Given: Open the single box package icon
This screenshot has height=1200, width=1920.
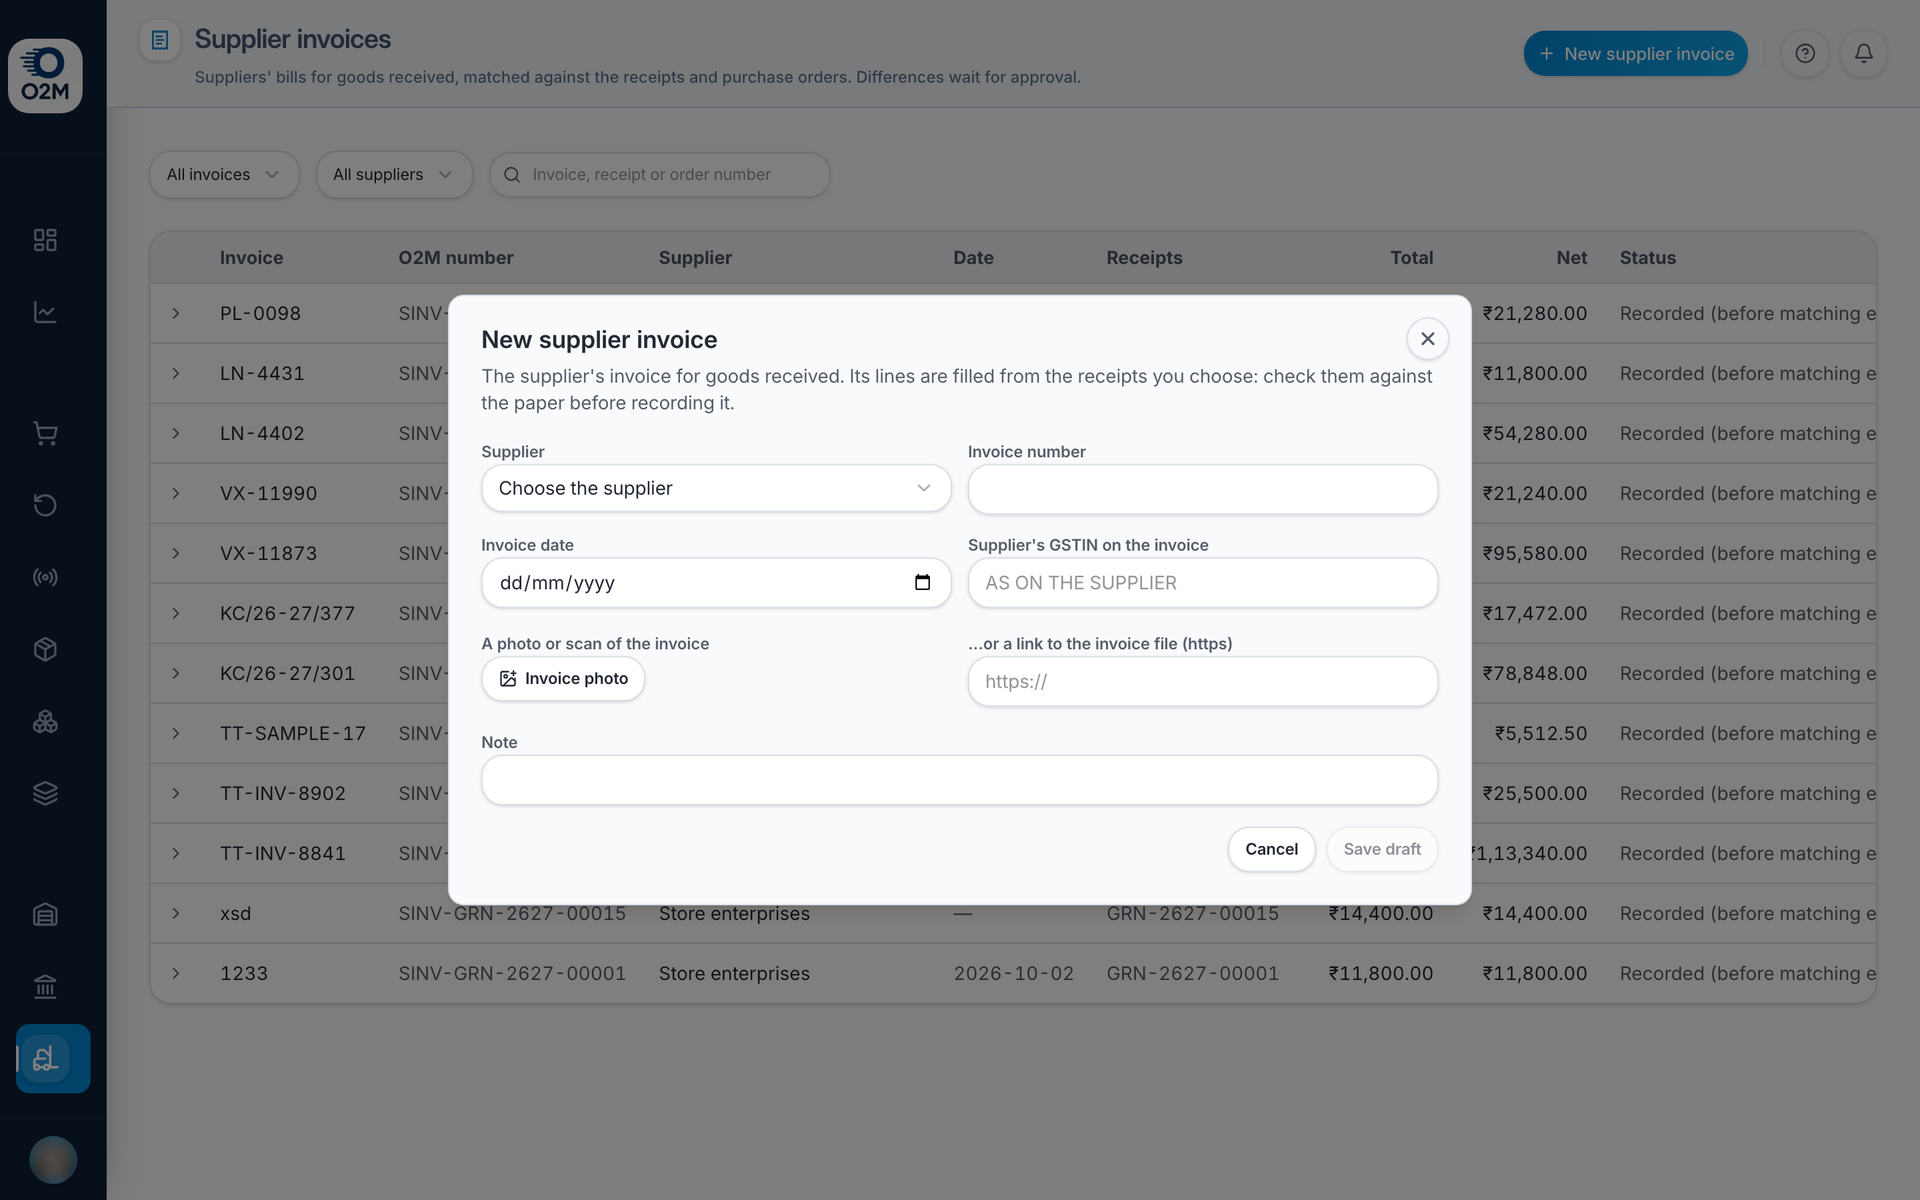Looking at the screenshot, I should (x=45, y=649).
